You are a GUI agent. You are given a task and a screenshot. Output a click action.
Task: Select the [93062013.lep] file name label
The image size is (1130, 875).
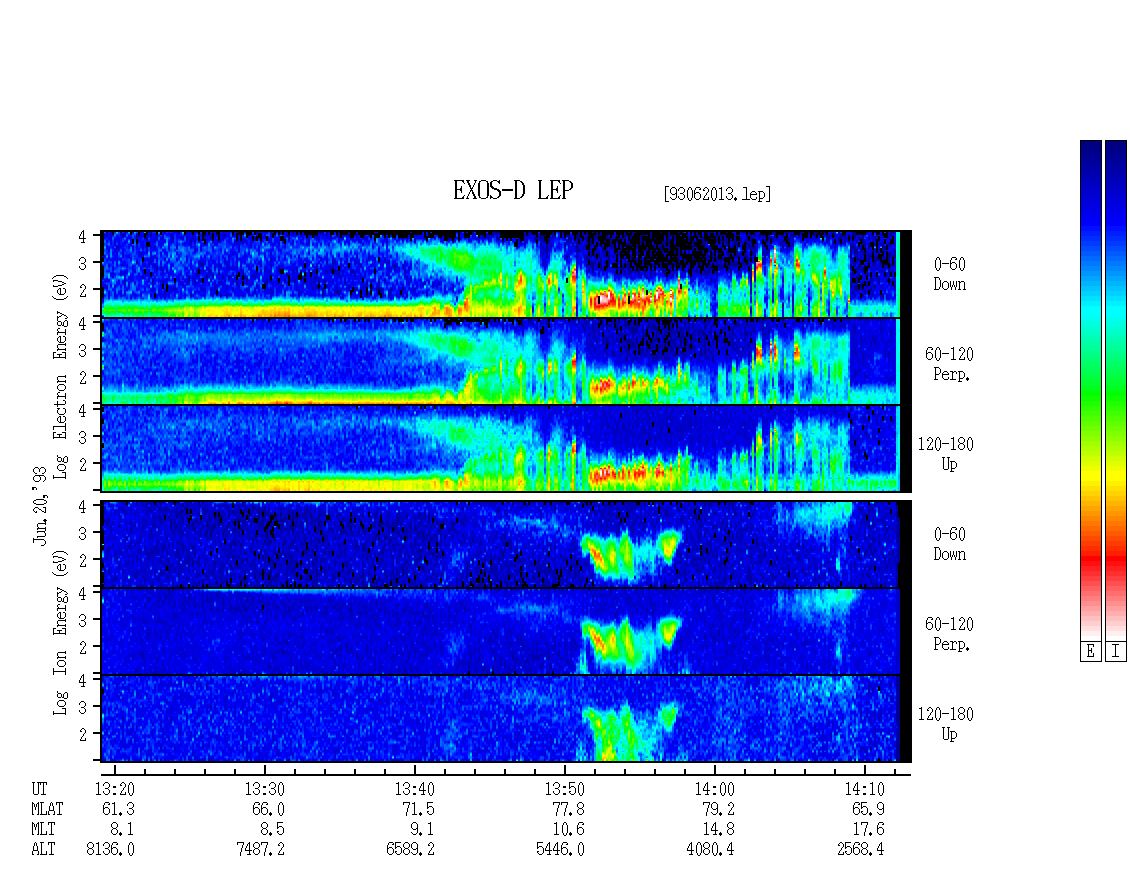[x=717, y=194]
